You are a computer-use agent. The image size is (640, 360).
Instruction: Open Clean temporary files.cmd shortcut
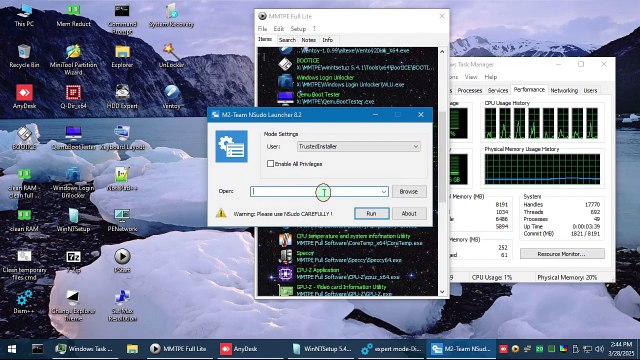click(x=24, y=265)
